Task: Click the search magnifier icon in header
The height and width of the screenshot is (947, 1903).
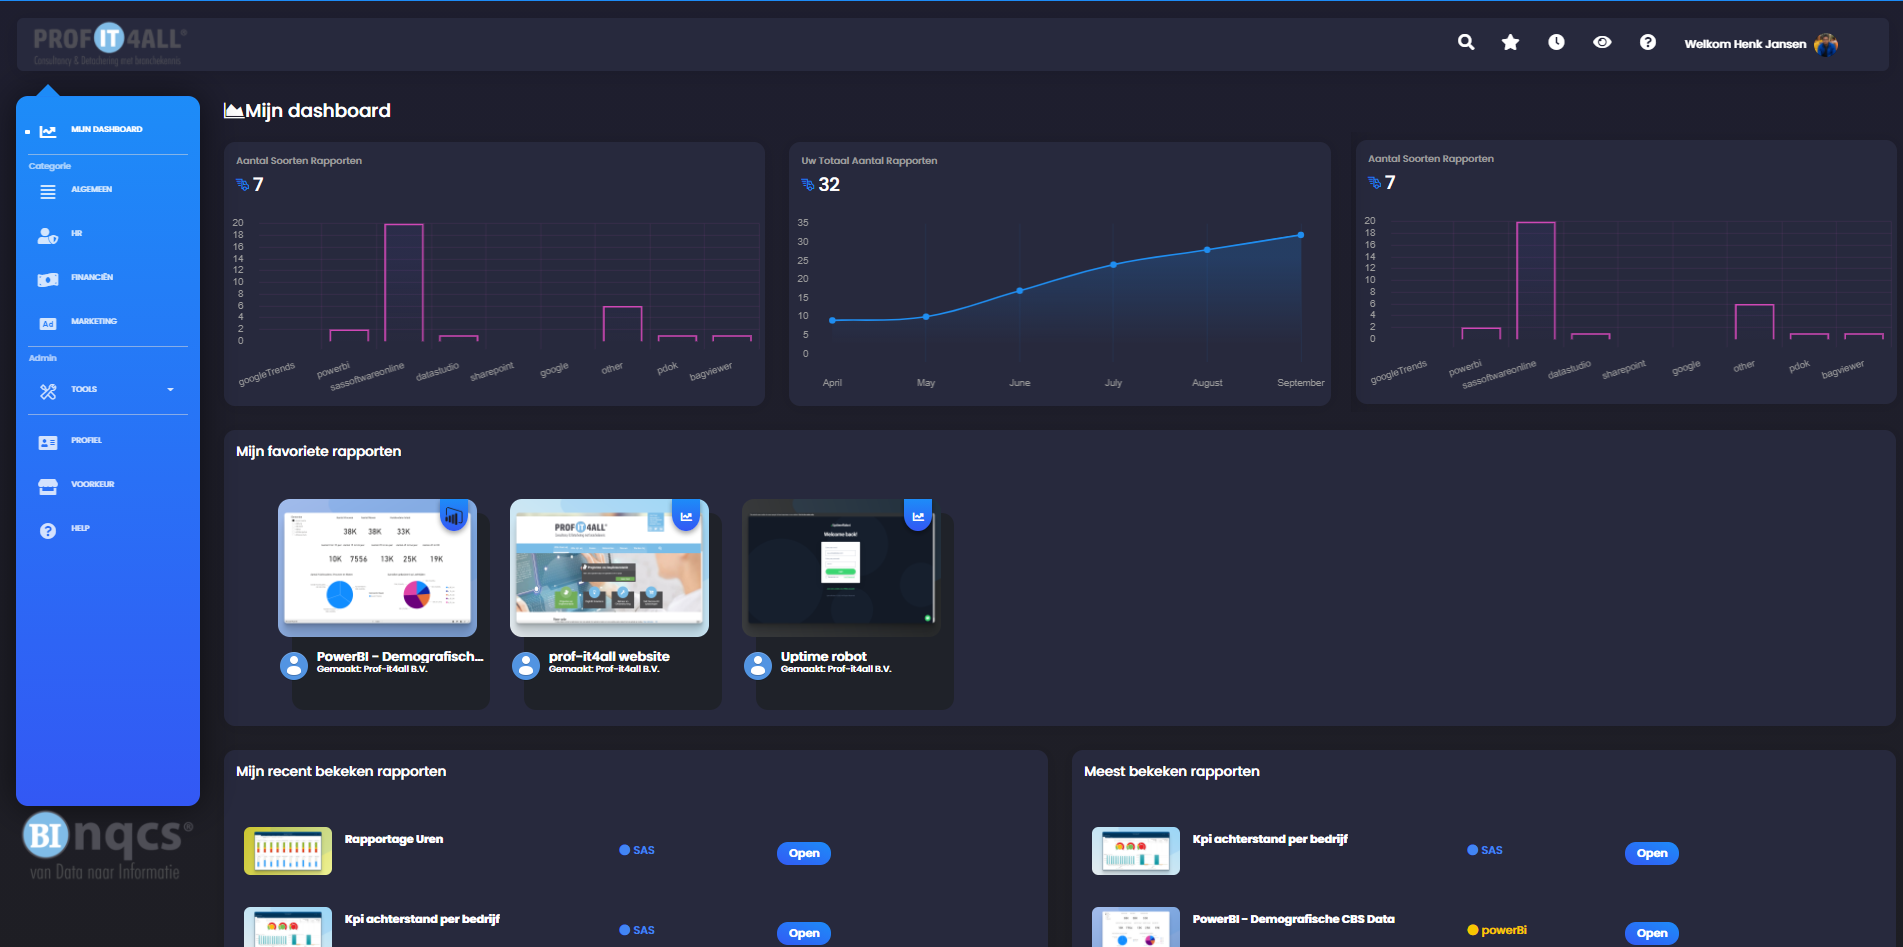Action: click(1466, 42)
